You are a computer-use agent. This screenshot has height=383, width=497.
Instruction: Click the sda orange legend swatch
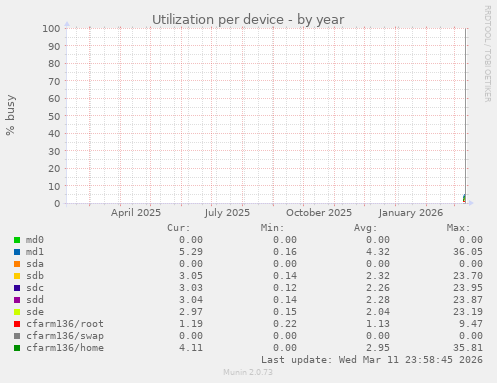17,264
